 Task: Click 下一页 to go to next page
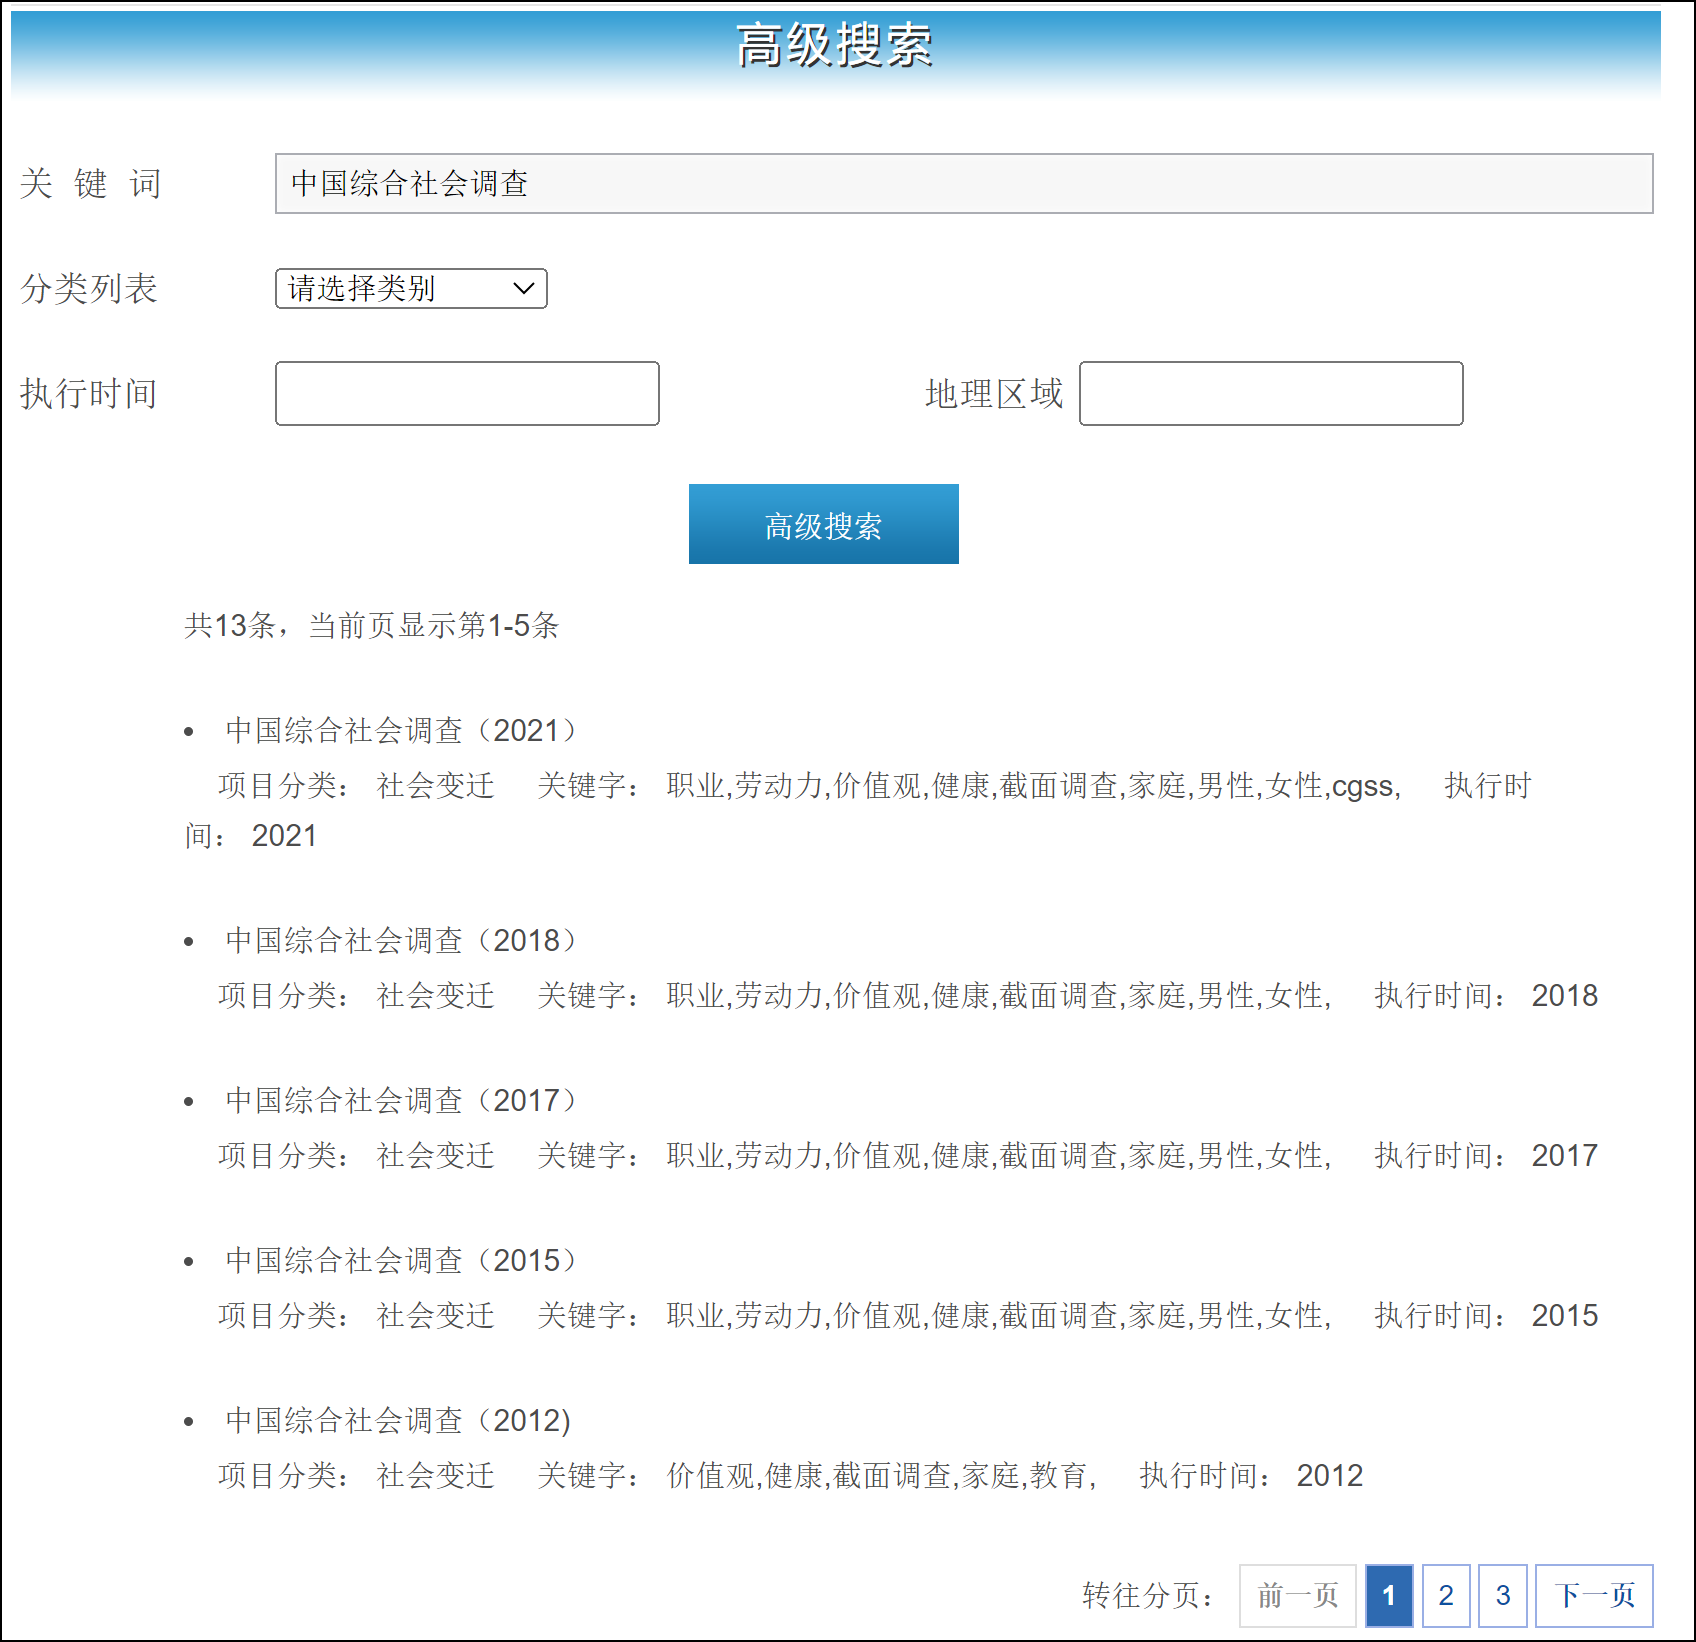coord(1594,1596)
